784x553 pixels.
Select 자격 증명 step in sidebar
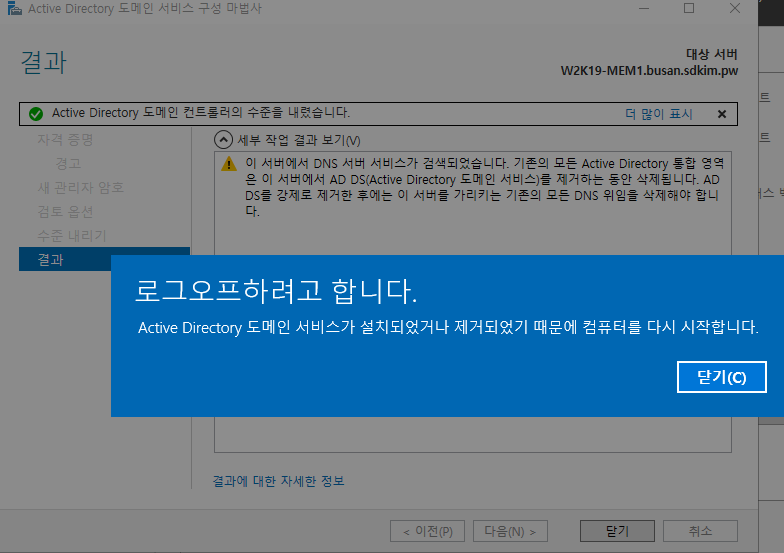(x=65, y=140)
